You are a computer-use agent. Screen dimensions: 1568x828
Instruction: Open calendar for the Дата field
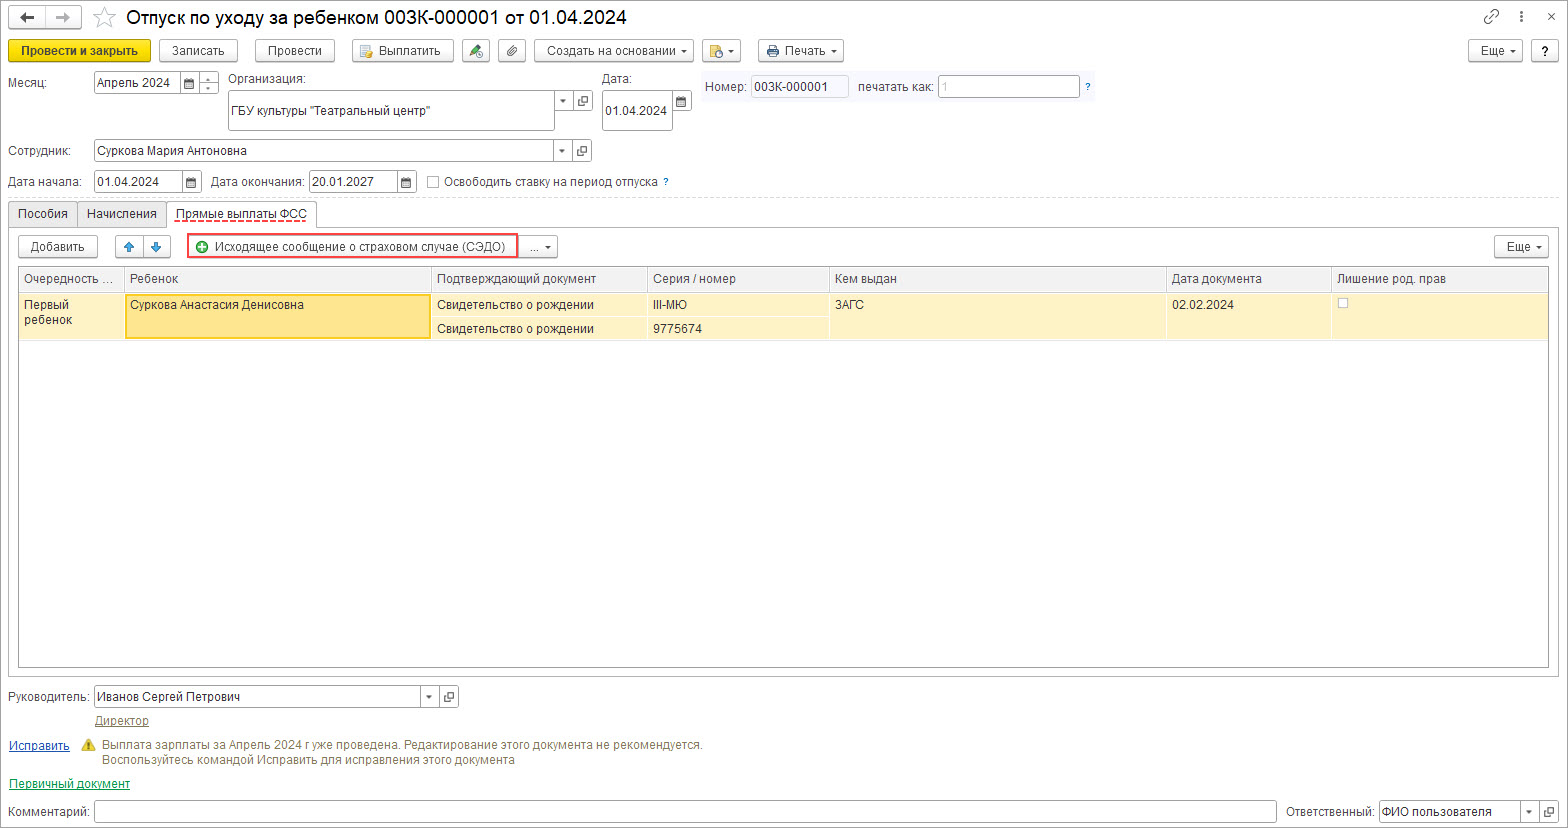[681, 102]
